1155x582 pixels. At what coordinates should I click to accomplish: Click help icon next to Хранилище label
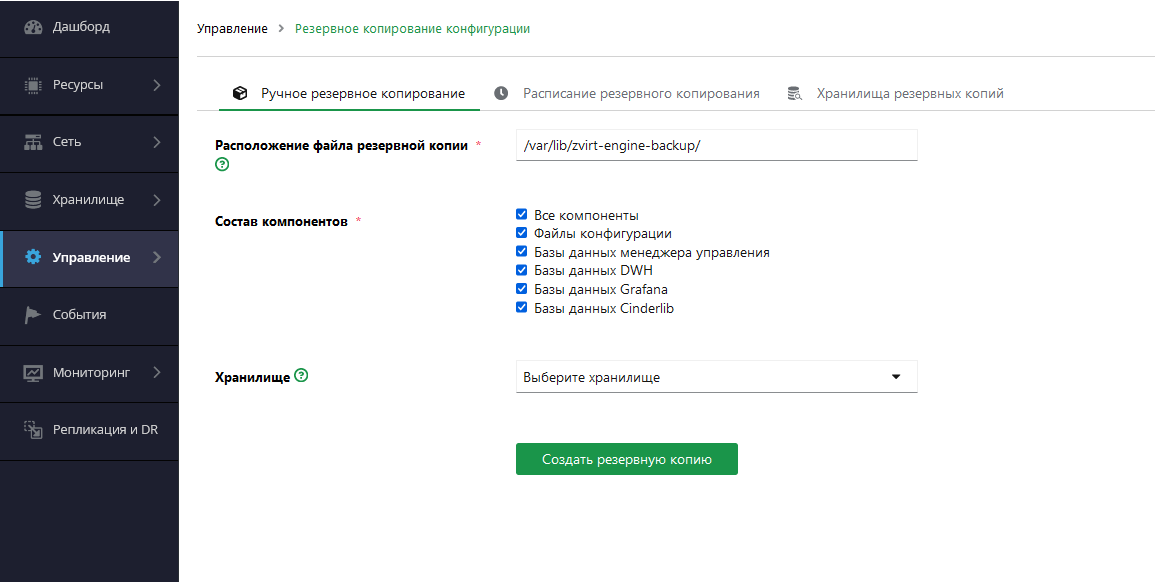(x=301, y=375)
